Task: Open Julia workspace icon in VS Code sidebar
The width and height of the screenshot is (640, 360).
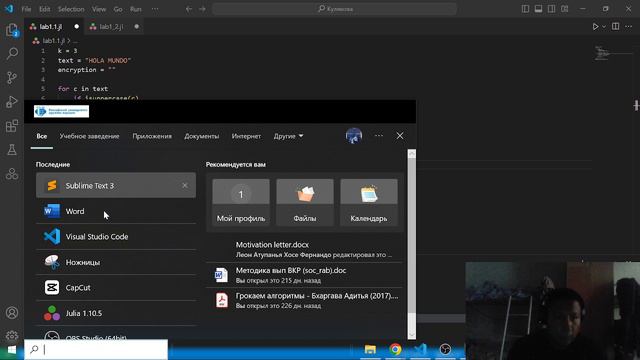Action: [x=12, y=174]
